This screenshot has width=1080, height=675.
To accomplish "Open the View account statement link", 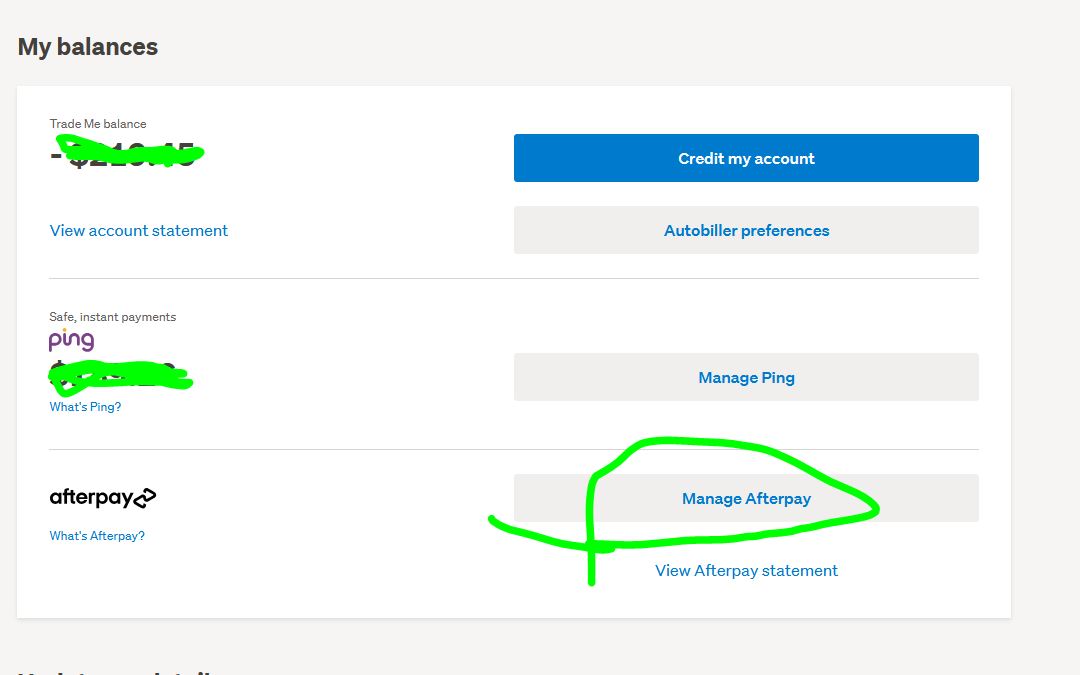I will tap(139, 230).
